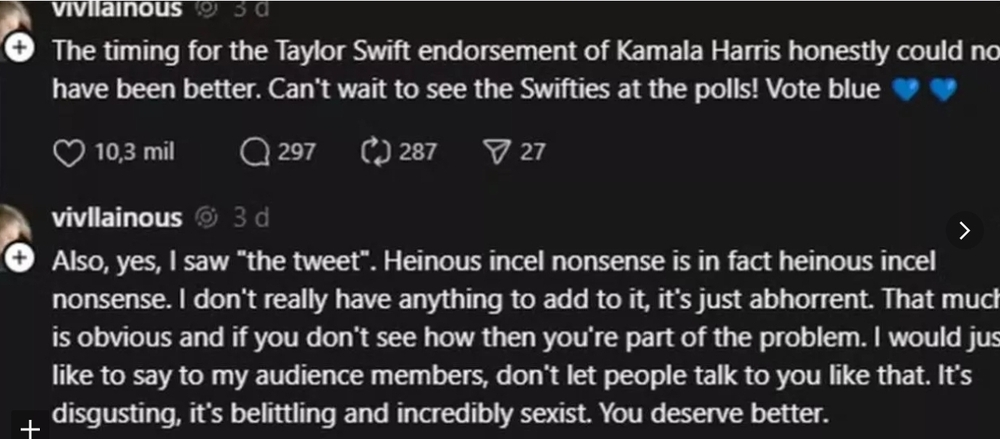Repost using the circular arrows icon
Image resolution: width=1000 pixels, height=439 pixels.
372,152
